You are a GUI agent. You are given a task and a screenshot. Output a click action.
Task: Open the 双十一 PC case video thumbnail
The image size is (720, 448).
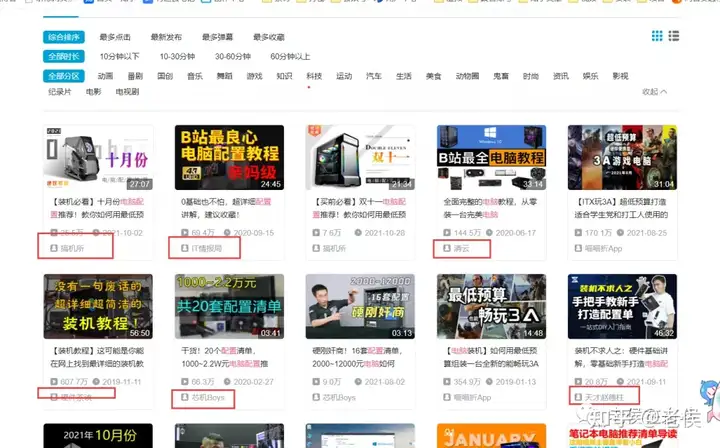(x=360, y=157)
